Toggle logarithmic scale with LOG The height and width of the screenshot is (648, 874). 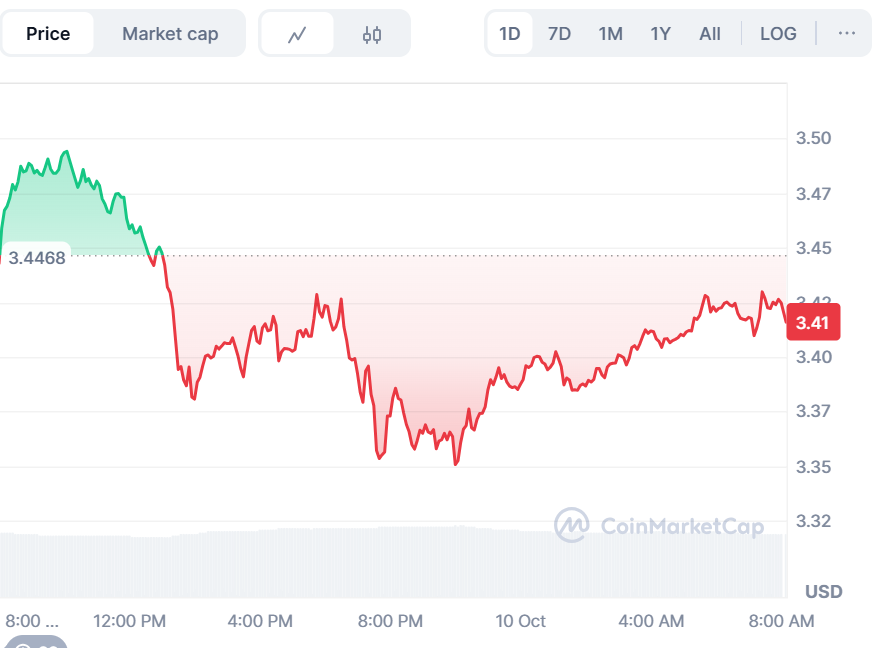point(778,33)
